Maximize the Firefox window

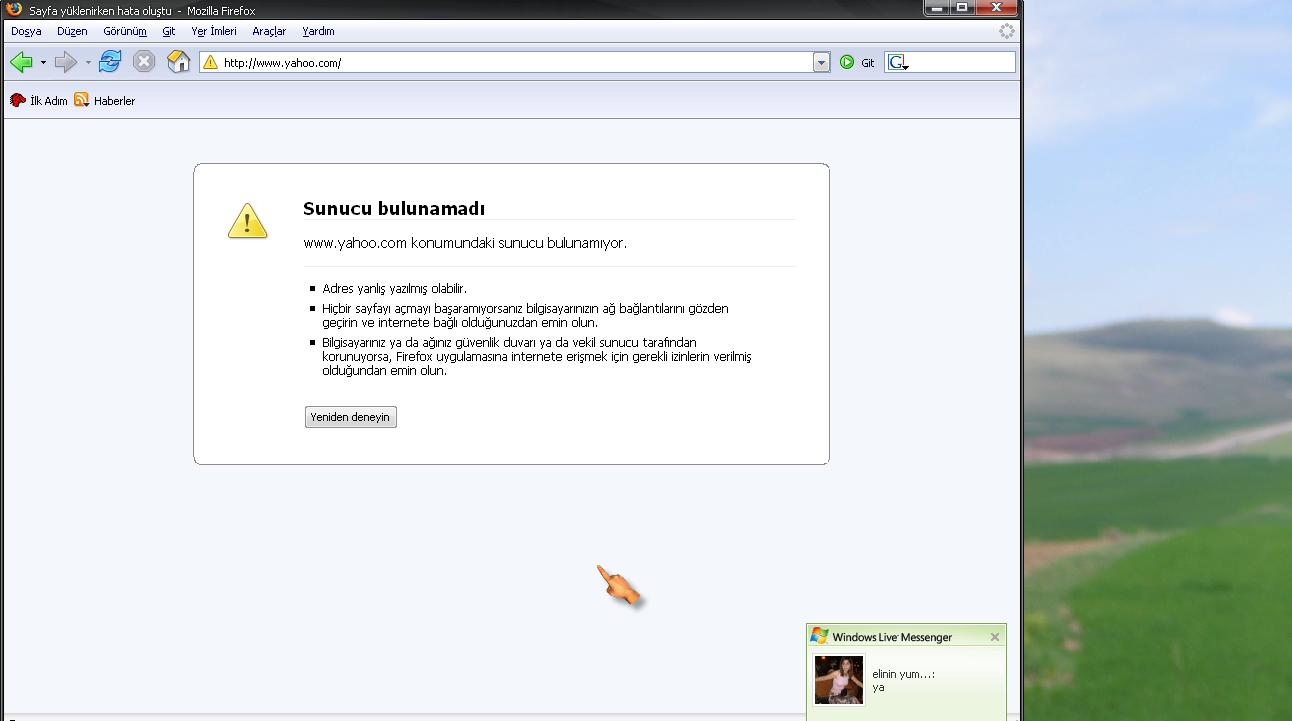[962, 8]
